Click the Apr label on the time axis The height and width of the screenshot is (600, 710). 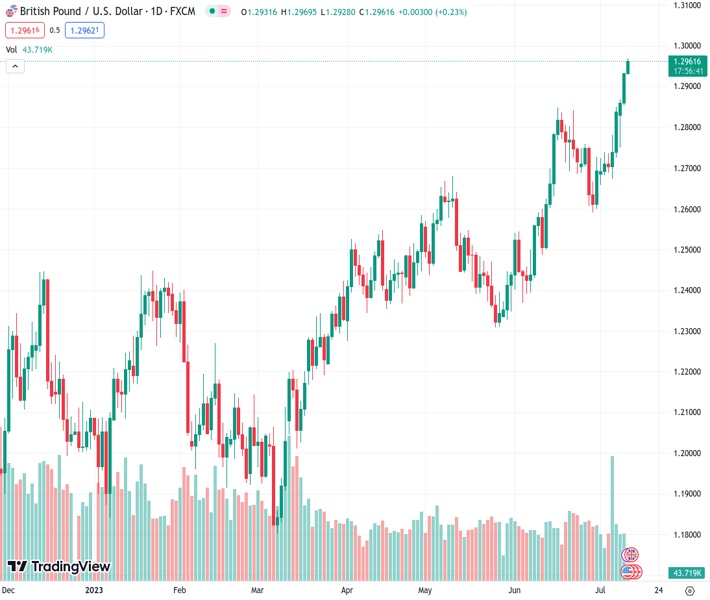click(x=346, y=591)
